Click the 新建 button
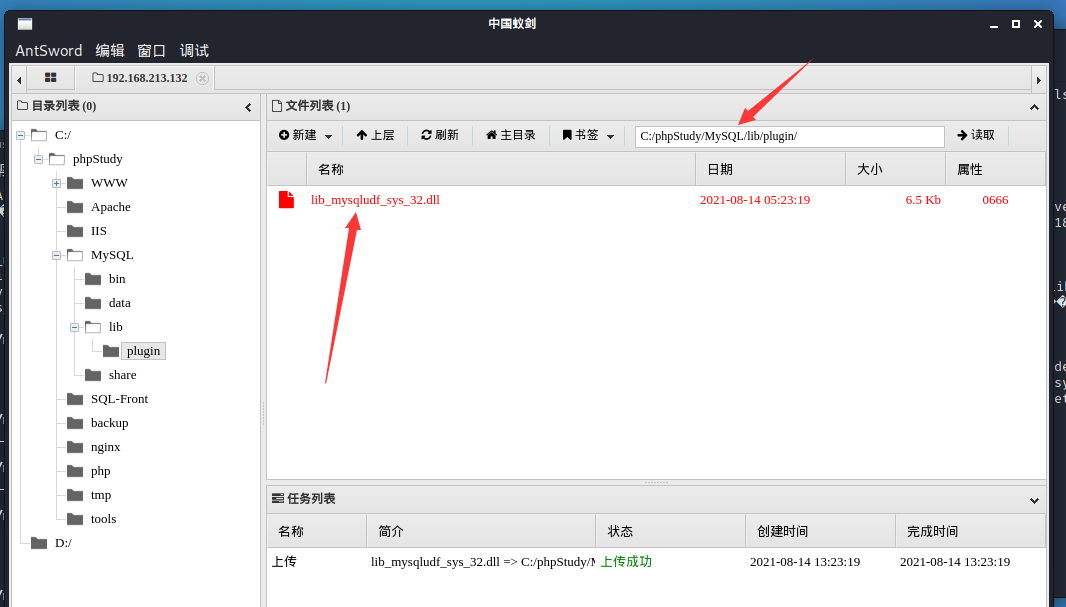1066x607 pixels. click(298, 135)
